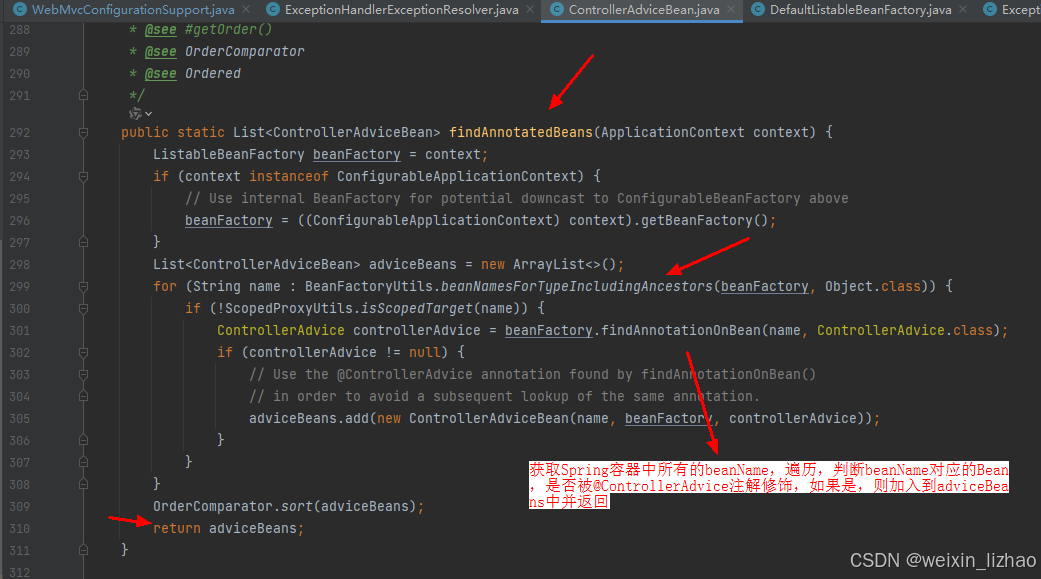The height and width of the screenshot is (579, 1041).
Task: Click Object.class argument on line 299
Action: 872,287
